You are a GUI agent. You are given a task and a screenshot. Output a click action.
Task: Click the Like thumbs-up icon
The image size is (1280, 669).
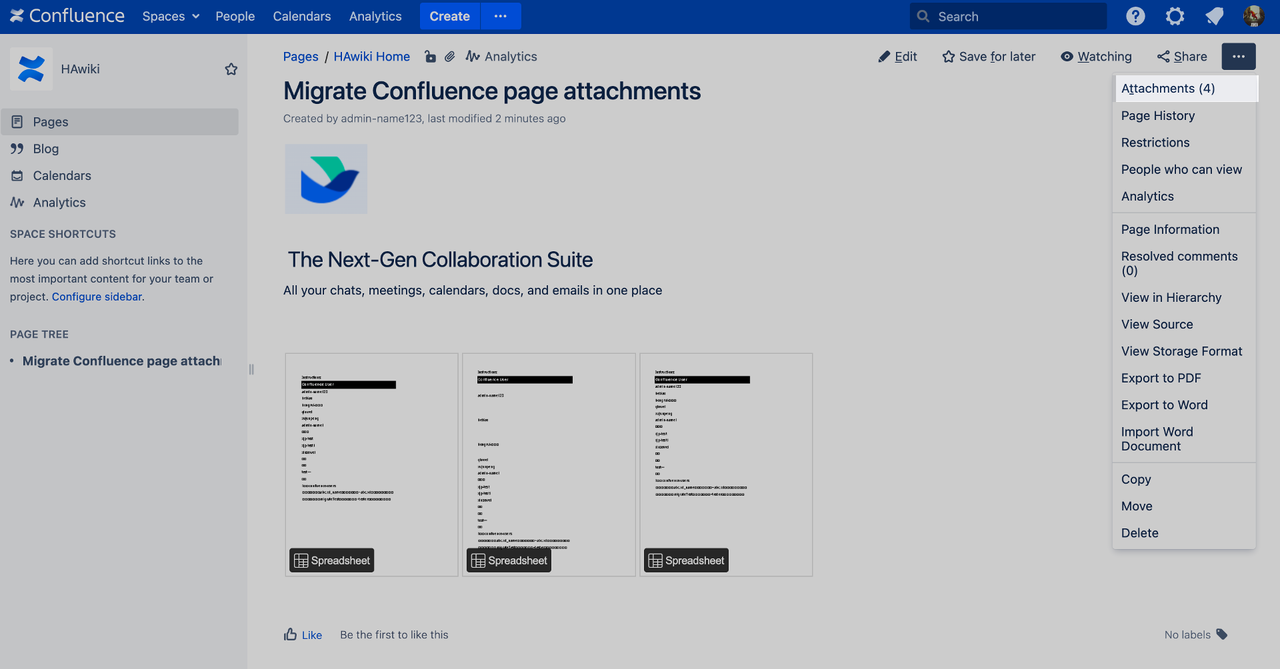point(288,634)
